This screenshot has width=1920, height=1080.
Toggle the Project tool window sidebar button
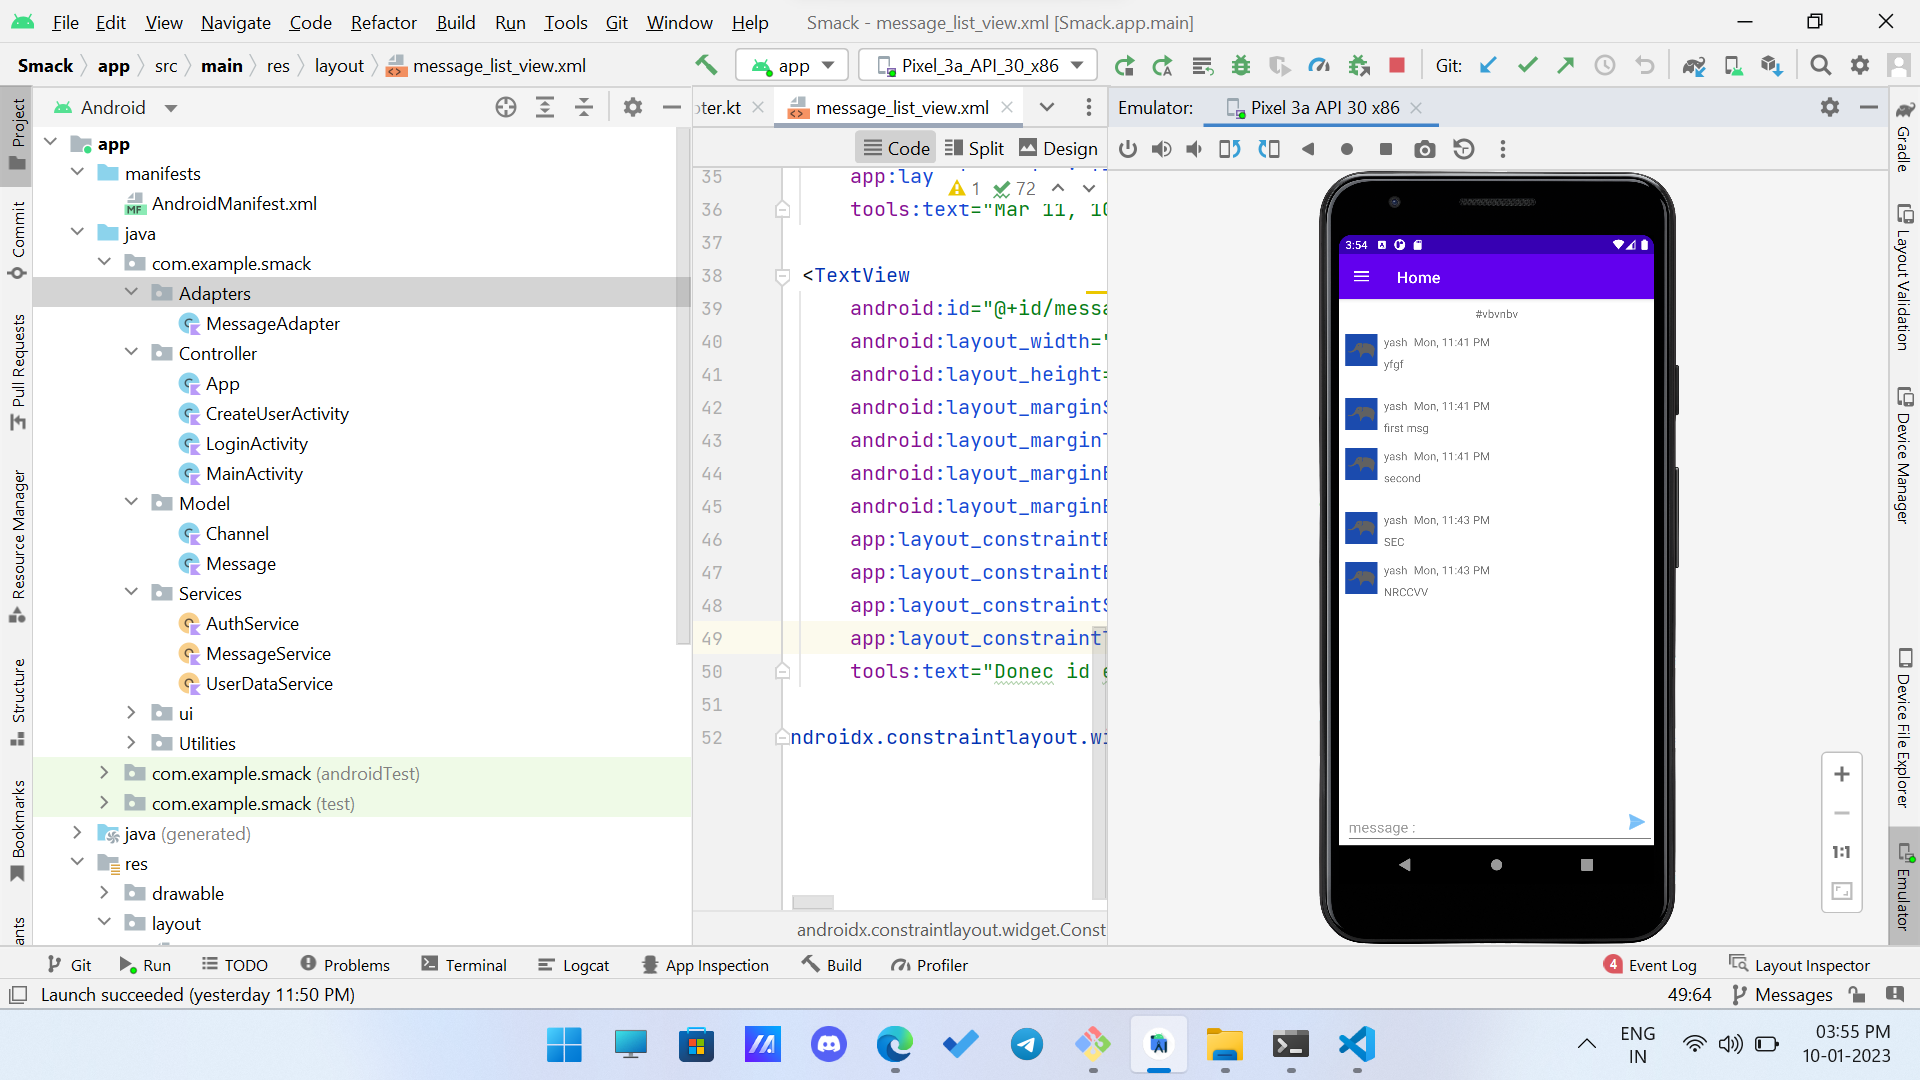tap(17, 133)
